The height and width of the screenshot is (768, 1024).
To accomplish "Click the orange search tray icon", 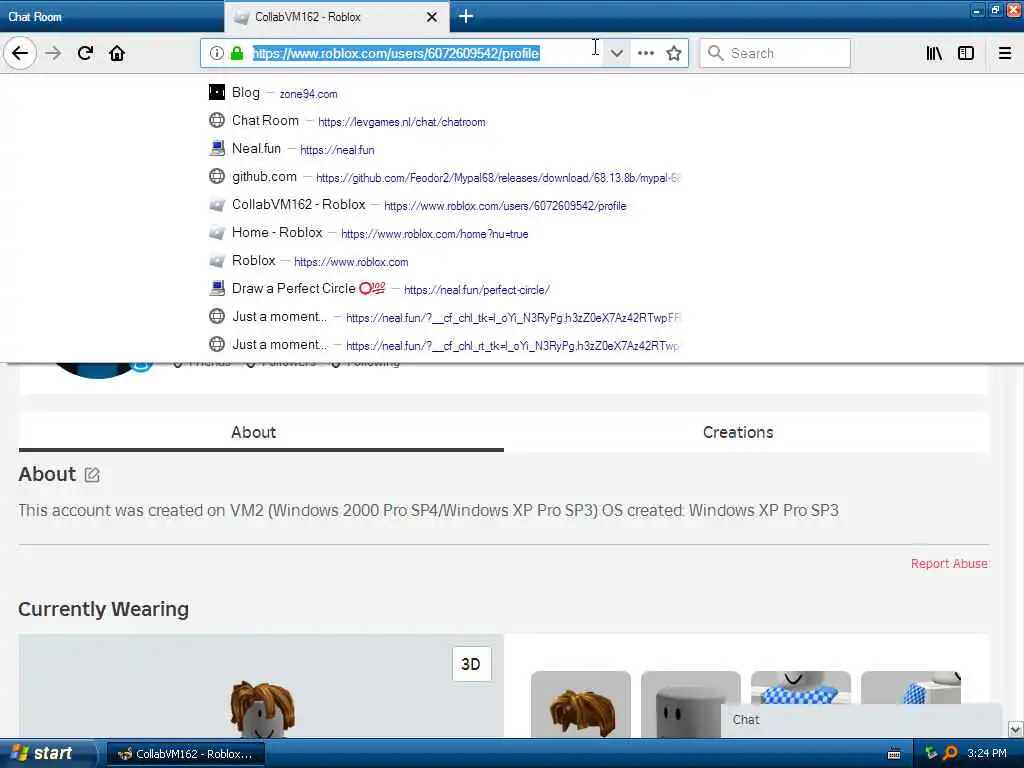I will point(950,753).
